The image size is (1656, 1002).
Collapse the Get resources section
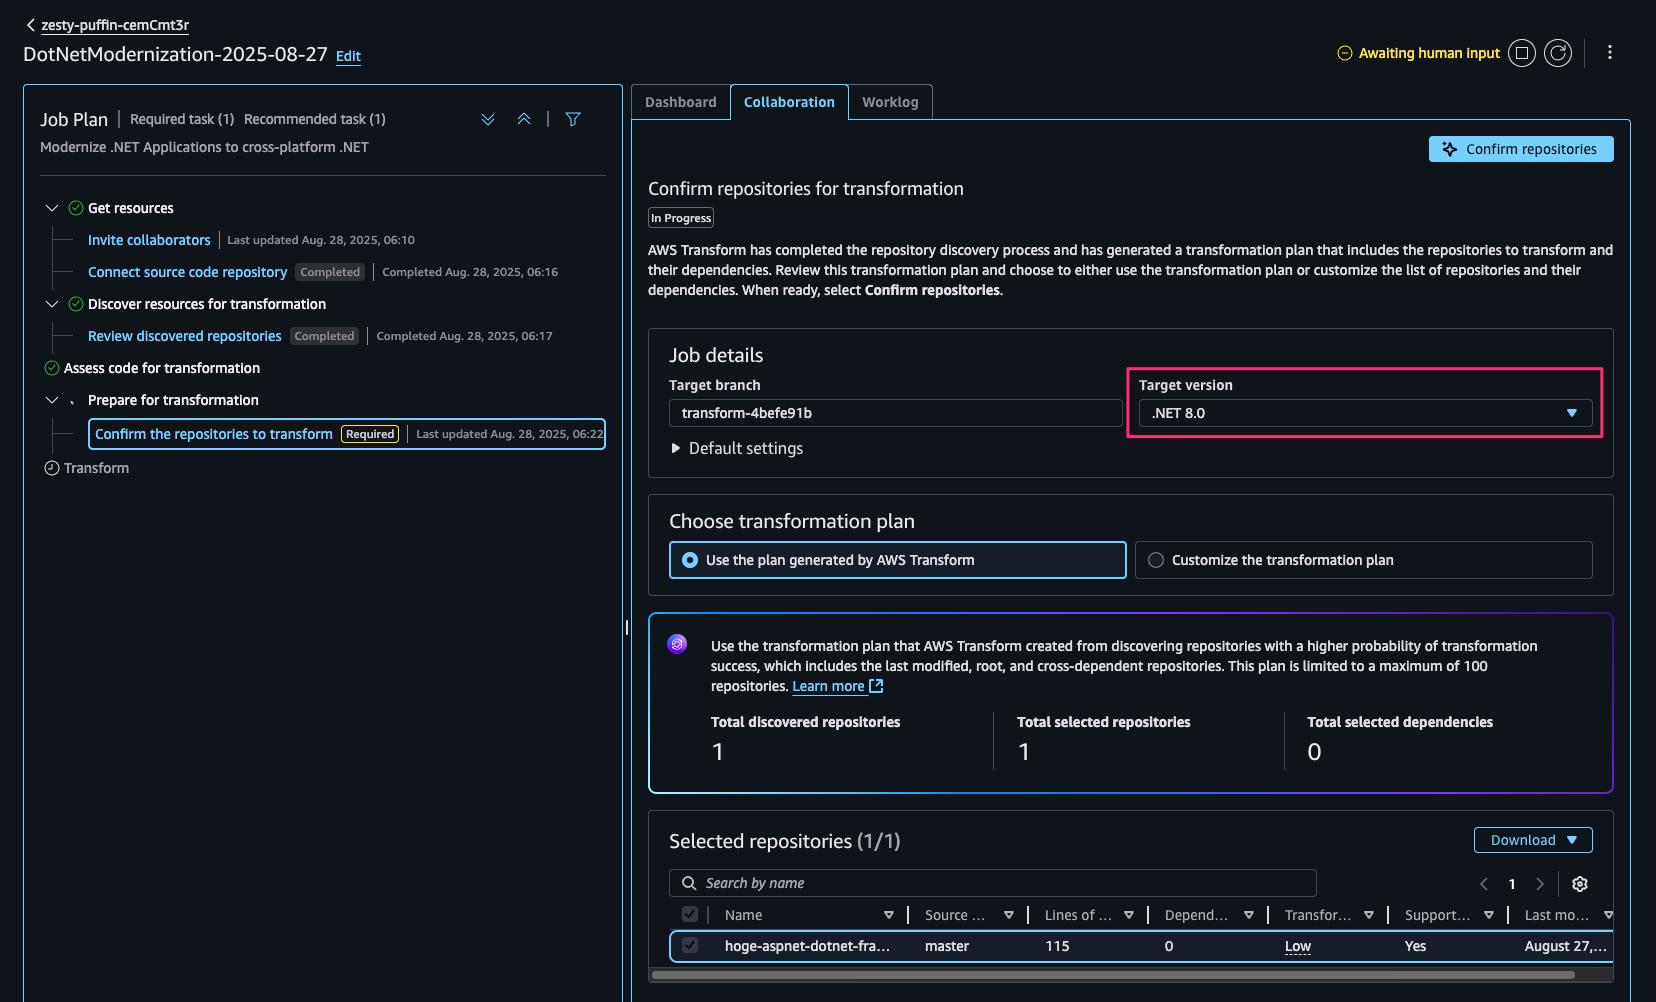(x=52, y=208)
